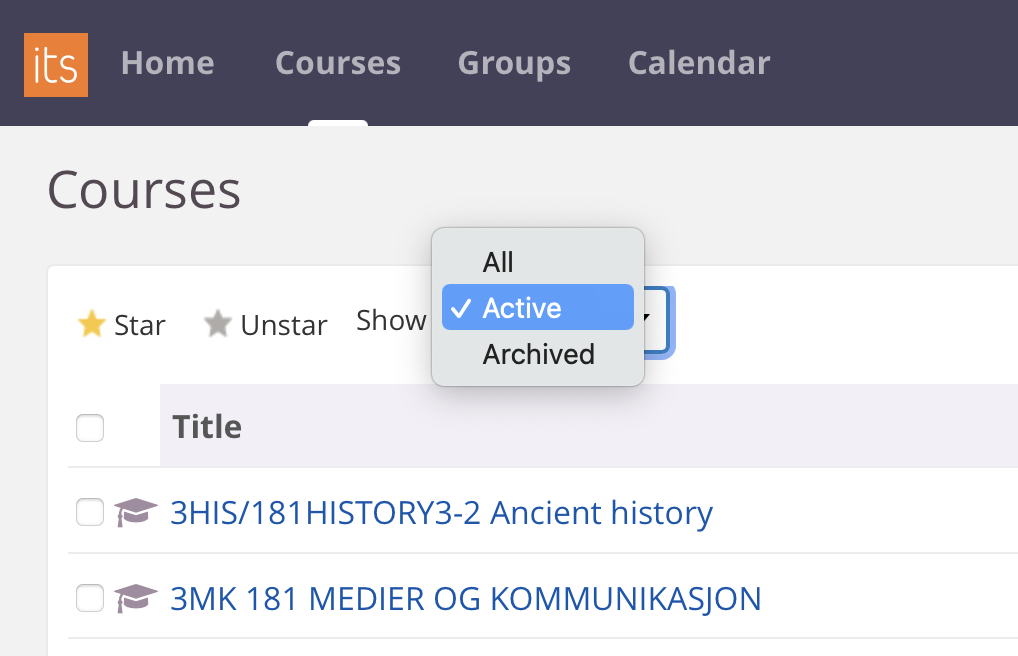Pick "Archived" in the Show filter list
The image size is (1018, 656).
[x=538, y=354]
